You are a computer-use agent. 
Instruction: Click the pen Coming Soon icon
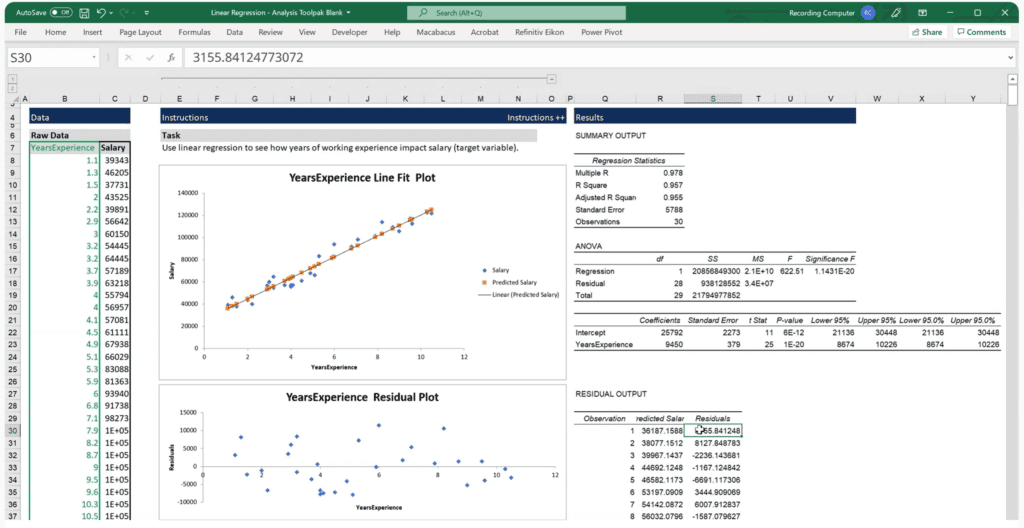coord(896,12)
